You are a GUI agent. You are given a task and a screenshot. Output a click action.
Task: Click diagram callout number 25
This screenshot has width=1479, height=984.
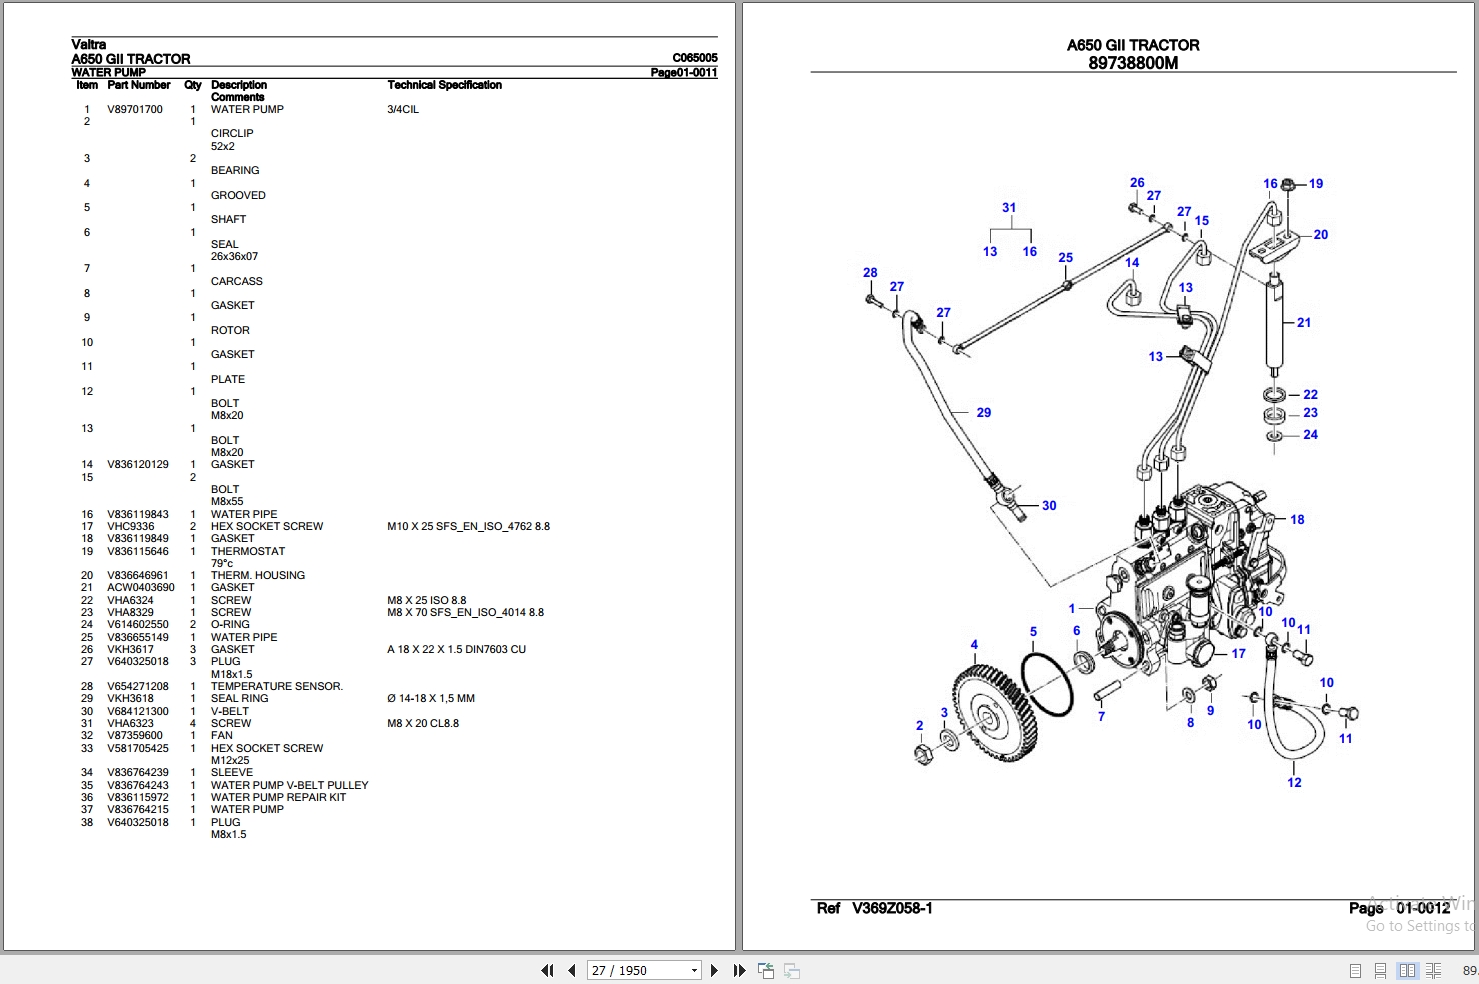[x=1066, y=257]
